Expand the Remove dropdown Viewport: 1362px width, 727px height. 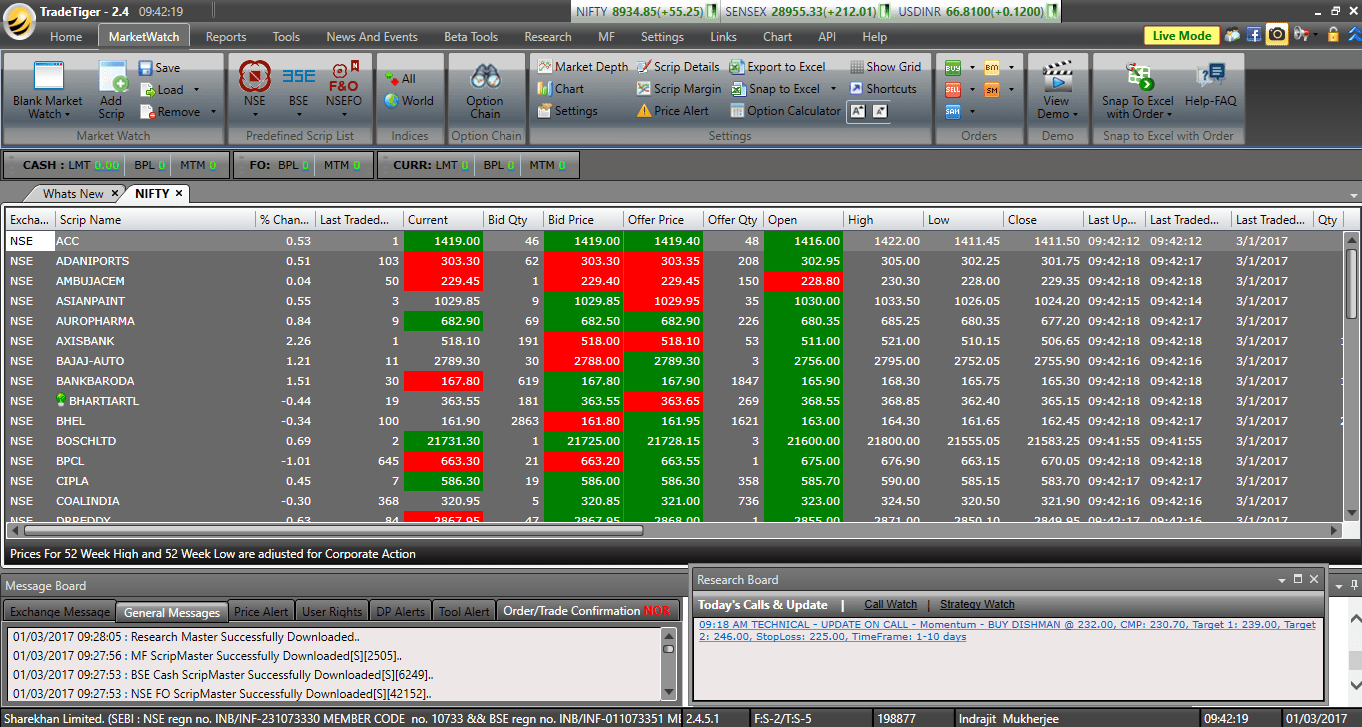(x=213, y=112)
